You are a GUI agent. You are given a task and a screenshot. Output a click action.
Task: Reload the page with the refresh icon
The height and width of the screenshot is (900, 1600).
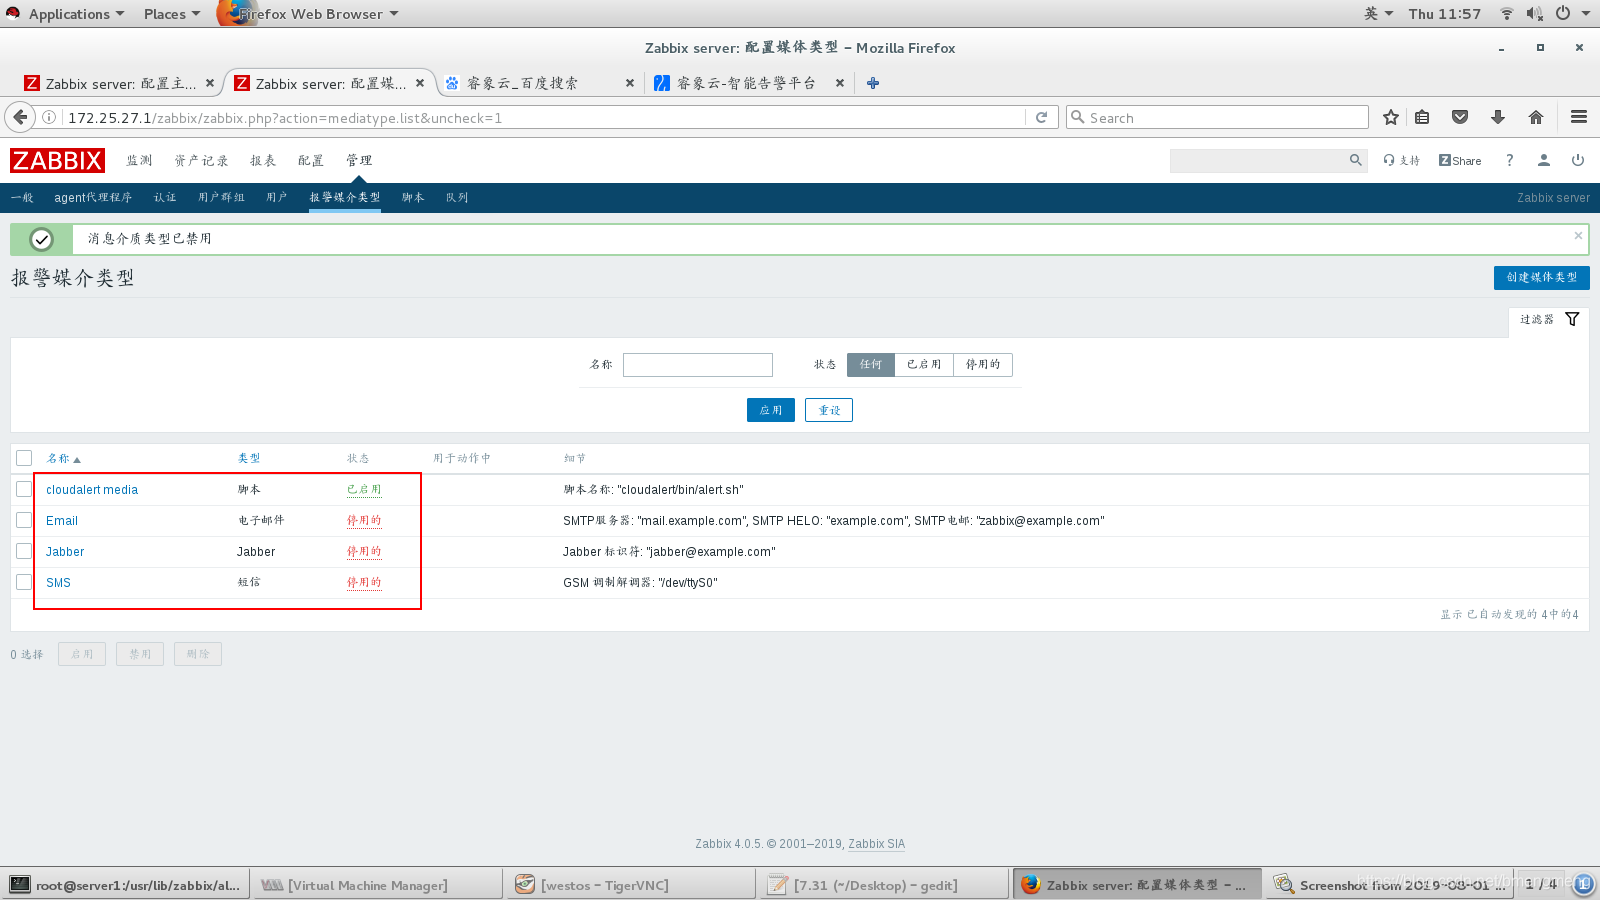(x=1041, y=117)
